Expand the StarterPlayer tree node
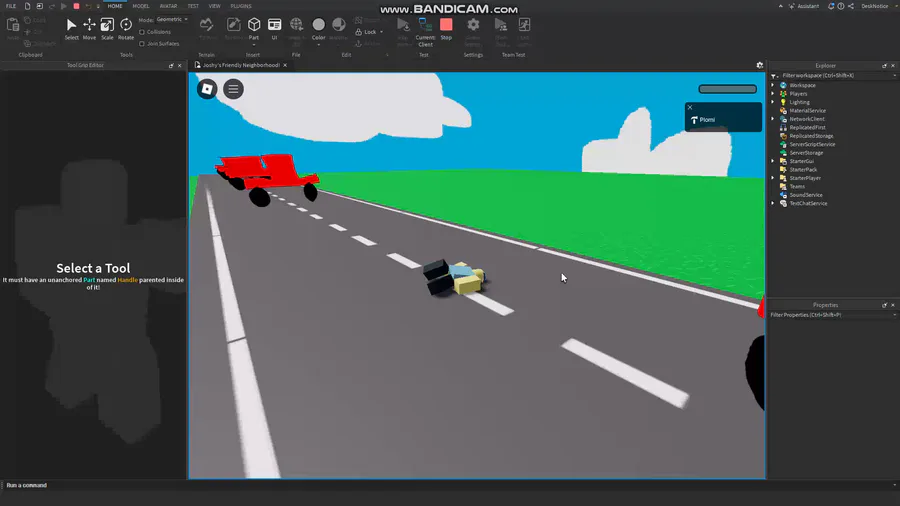This screenshot has width=900, height=506. point(773,178)
